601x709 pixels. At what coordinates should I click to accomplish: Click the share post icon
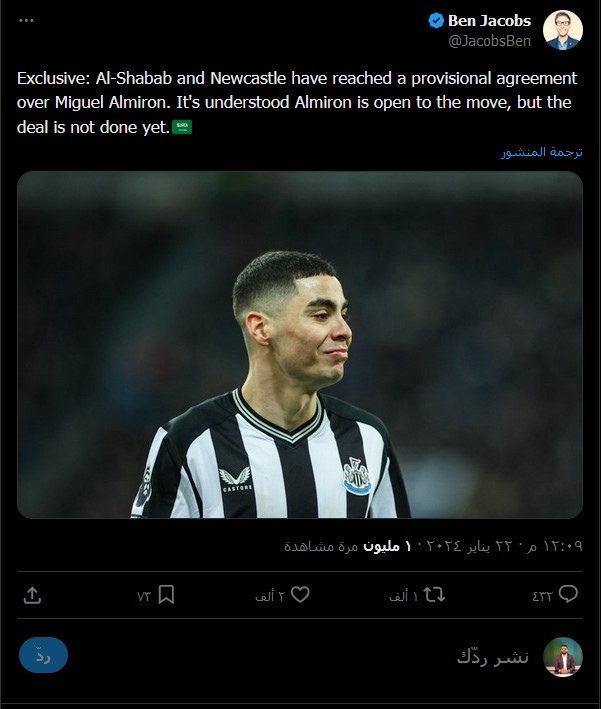[32, 595]
